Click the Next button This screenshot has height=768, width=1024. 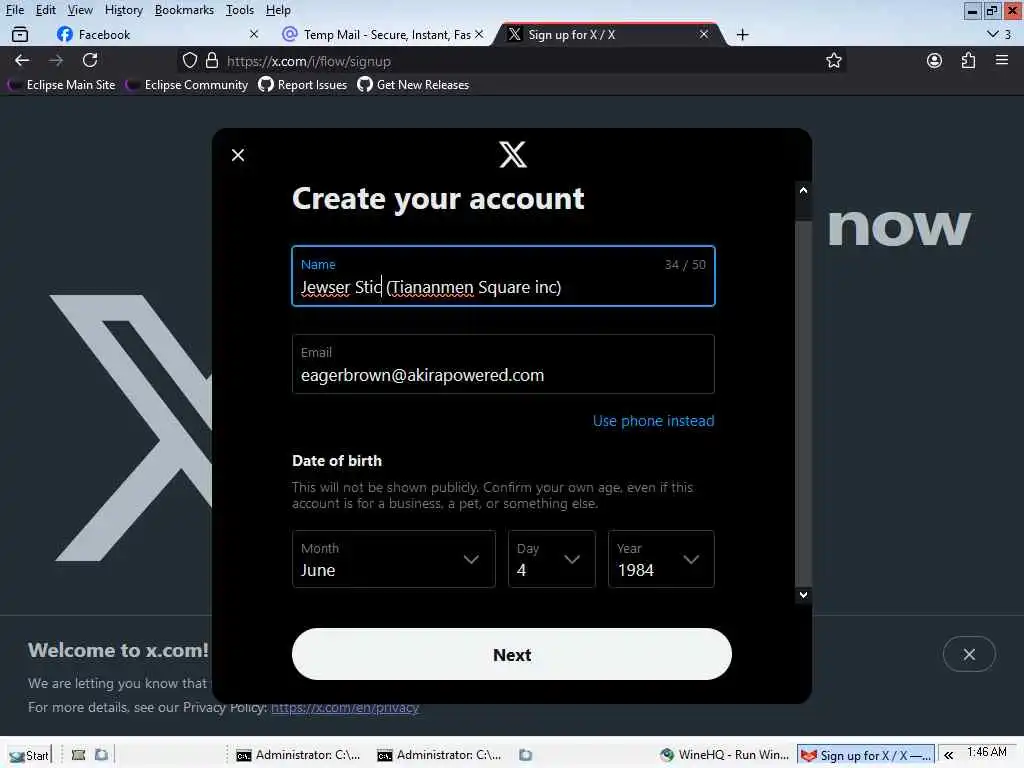click(x=512, y=654)
